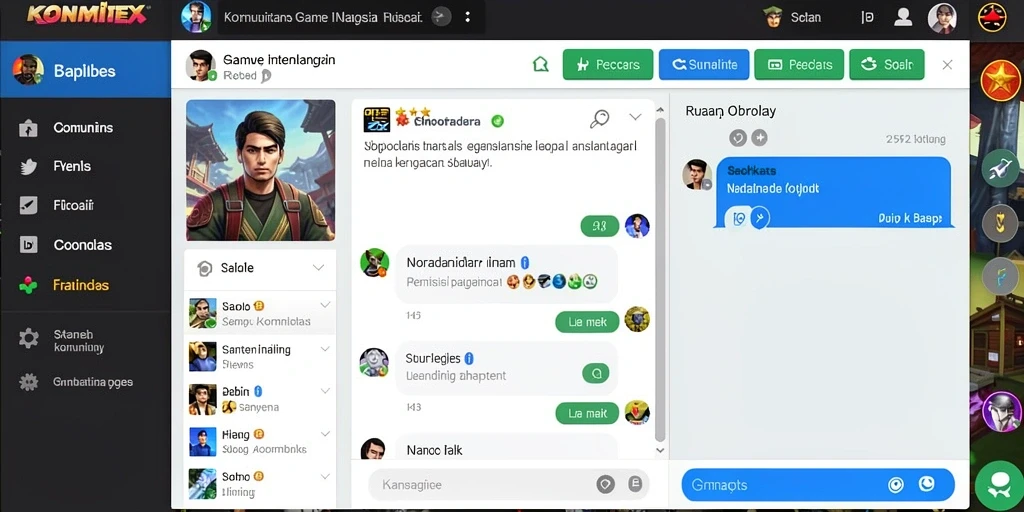Expand the Salole dropdown

coord(318,268)
